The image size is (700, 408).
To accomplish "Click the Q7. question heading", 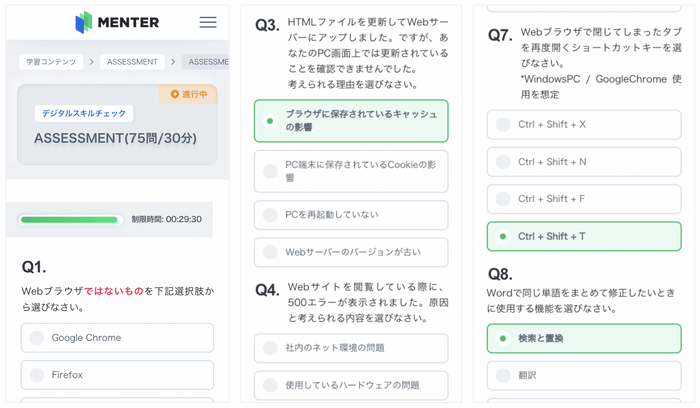I will pos(500,35).
